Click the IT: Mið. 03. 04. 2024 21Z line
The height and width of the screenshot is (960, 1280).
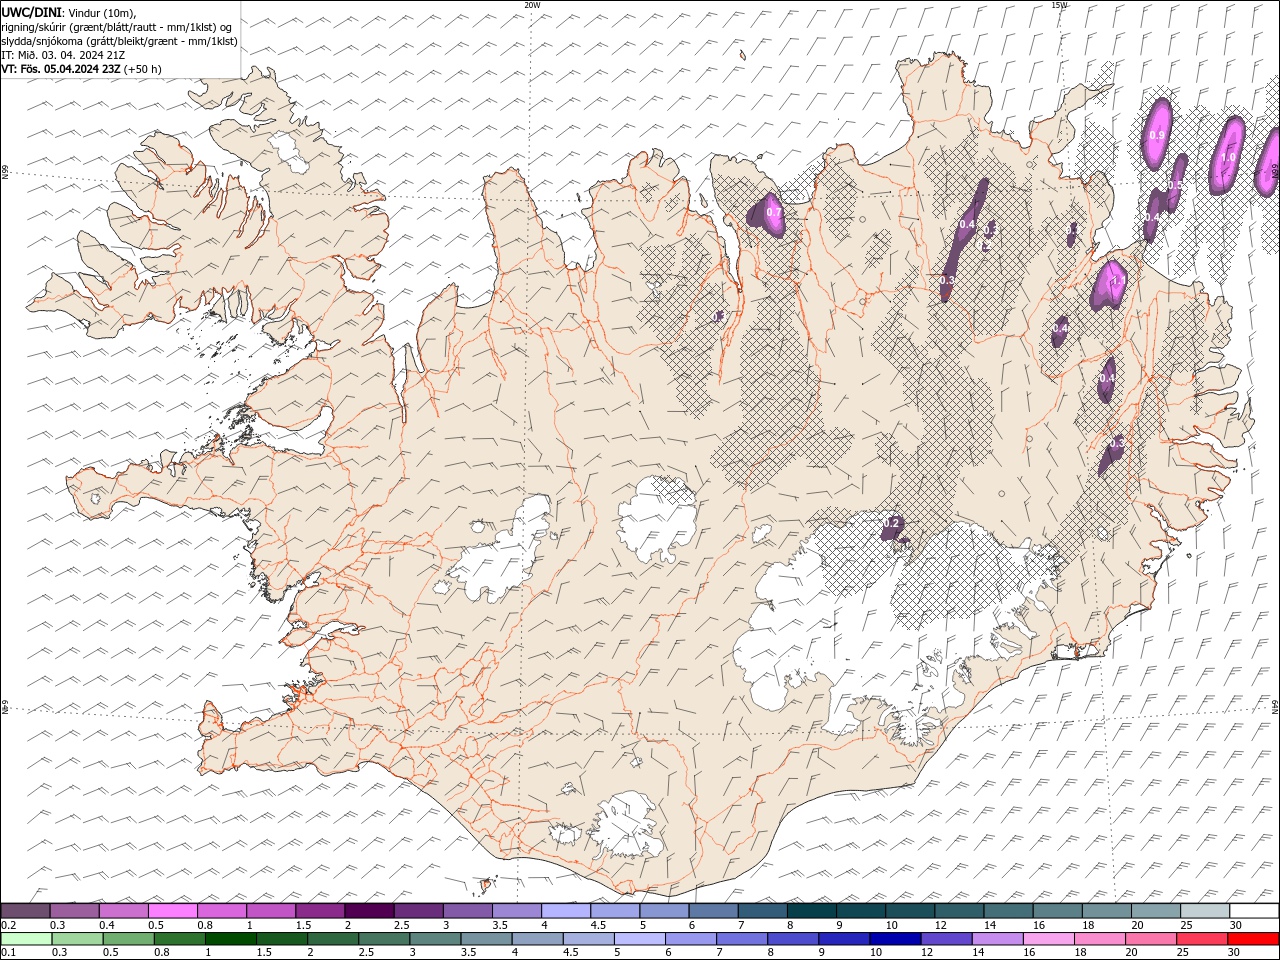tap(63, 55)
